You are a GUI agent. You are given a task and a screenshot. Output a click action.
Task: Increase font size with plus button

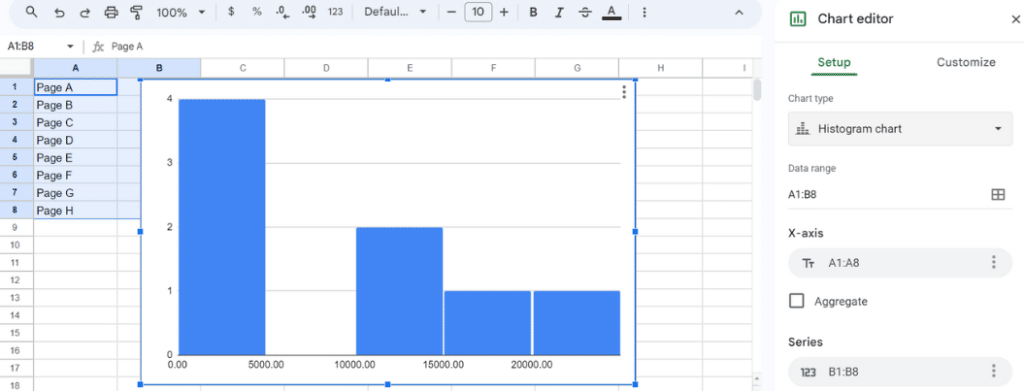[x=504, y=12]
